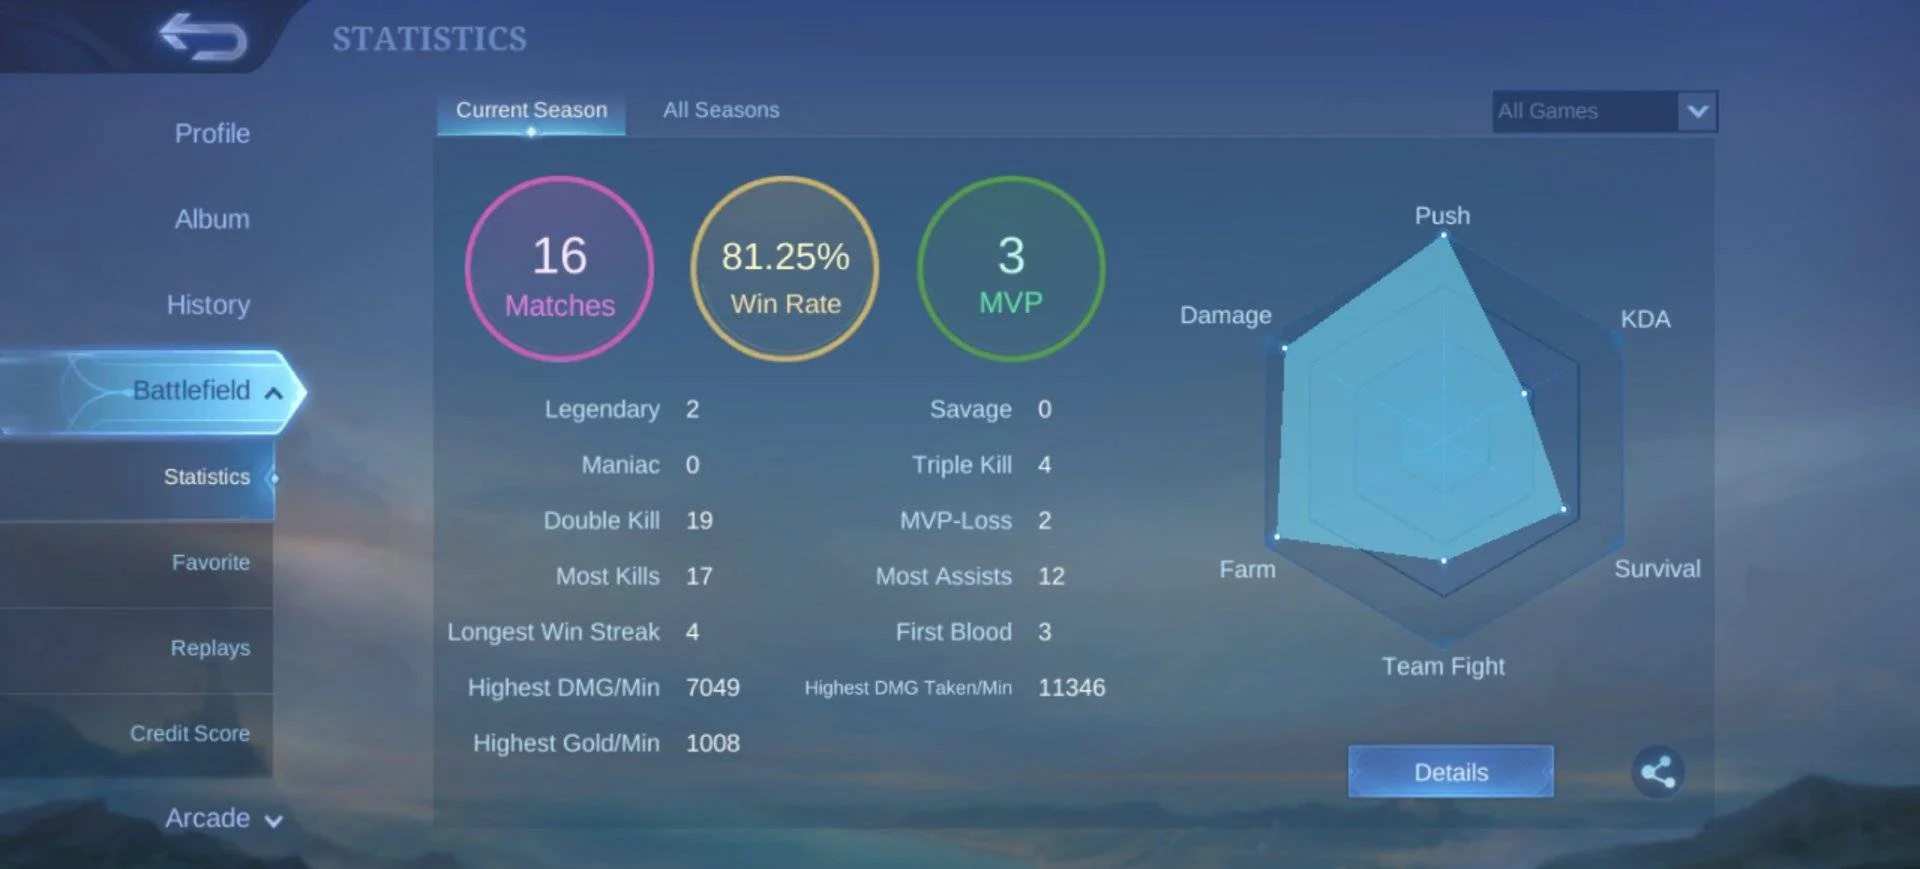
Task: Click the Farm label on radar chart
Action: (1247, 569)
